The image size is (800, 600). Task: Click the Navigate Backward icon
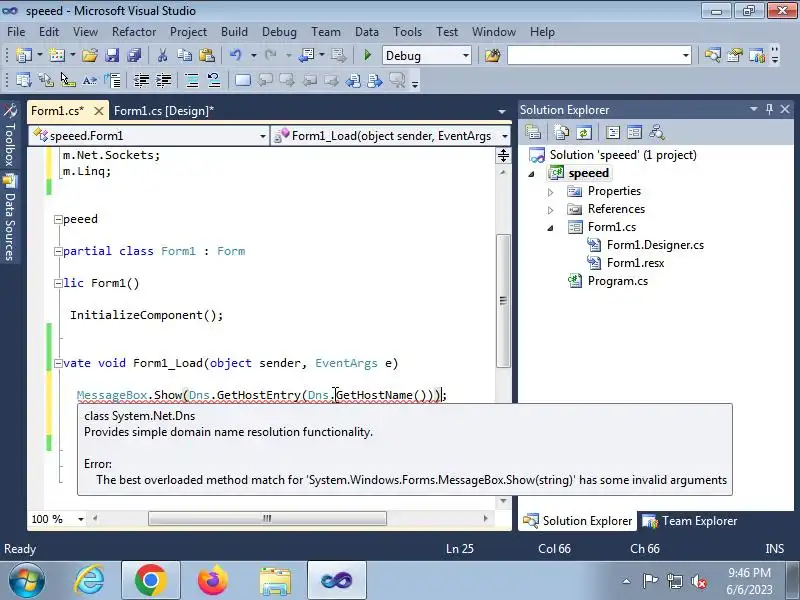(x=307, y=55)
